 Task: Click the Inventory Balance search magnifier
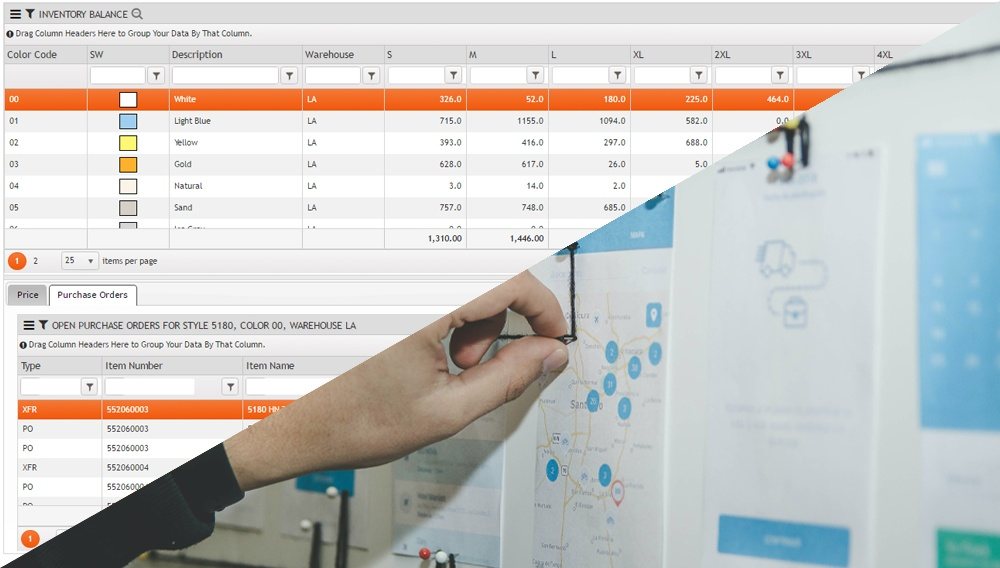click(137, 13)
